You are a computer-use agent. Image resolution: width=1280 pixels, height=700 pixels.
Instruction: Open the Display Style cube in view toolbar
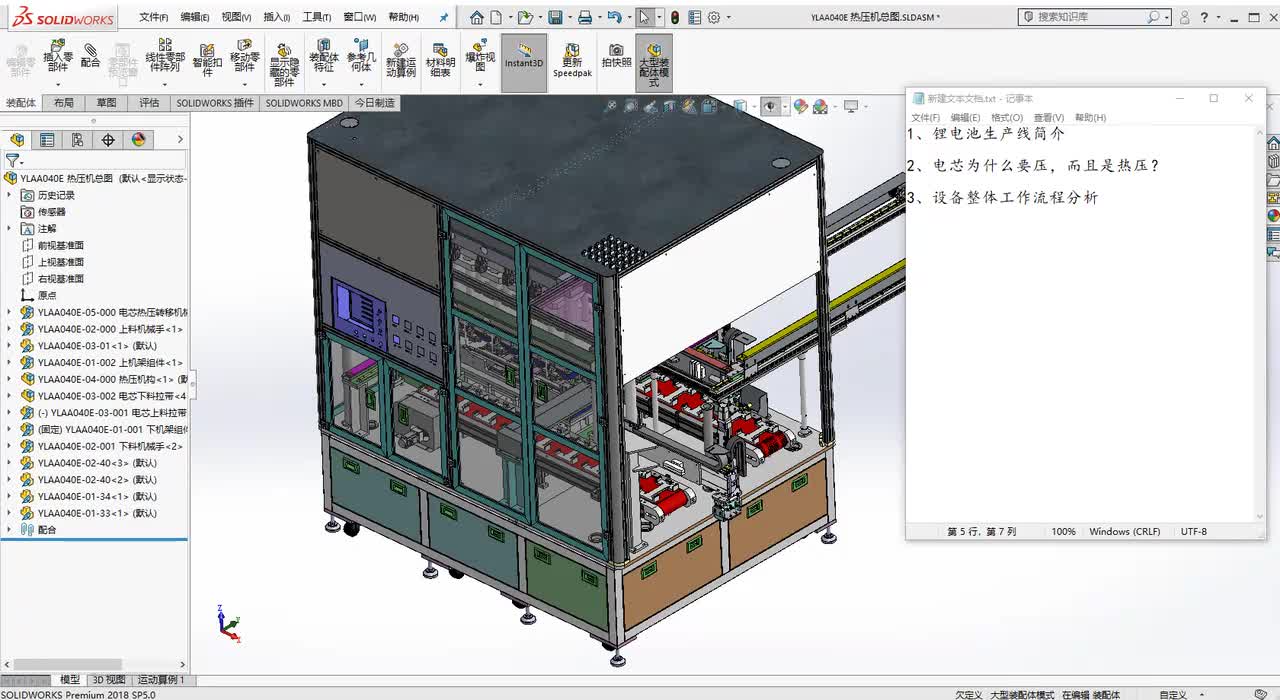pyautogui.click(x=740, y=106)
